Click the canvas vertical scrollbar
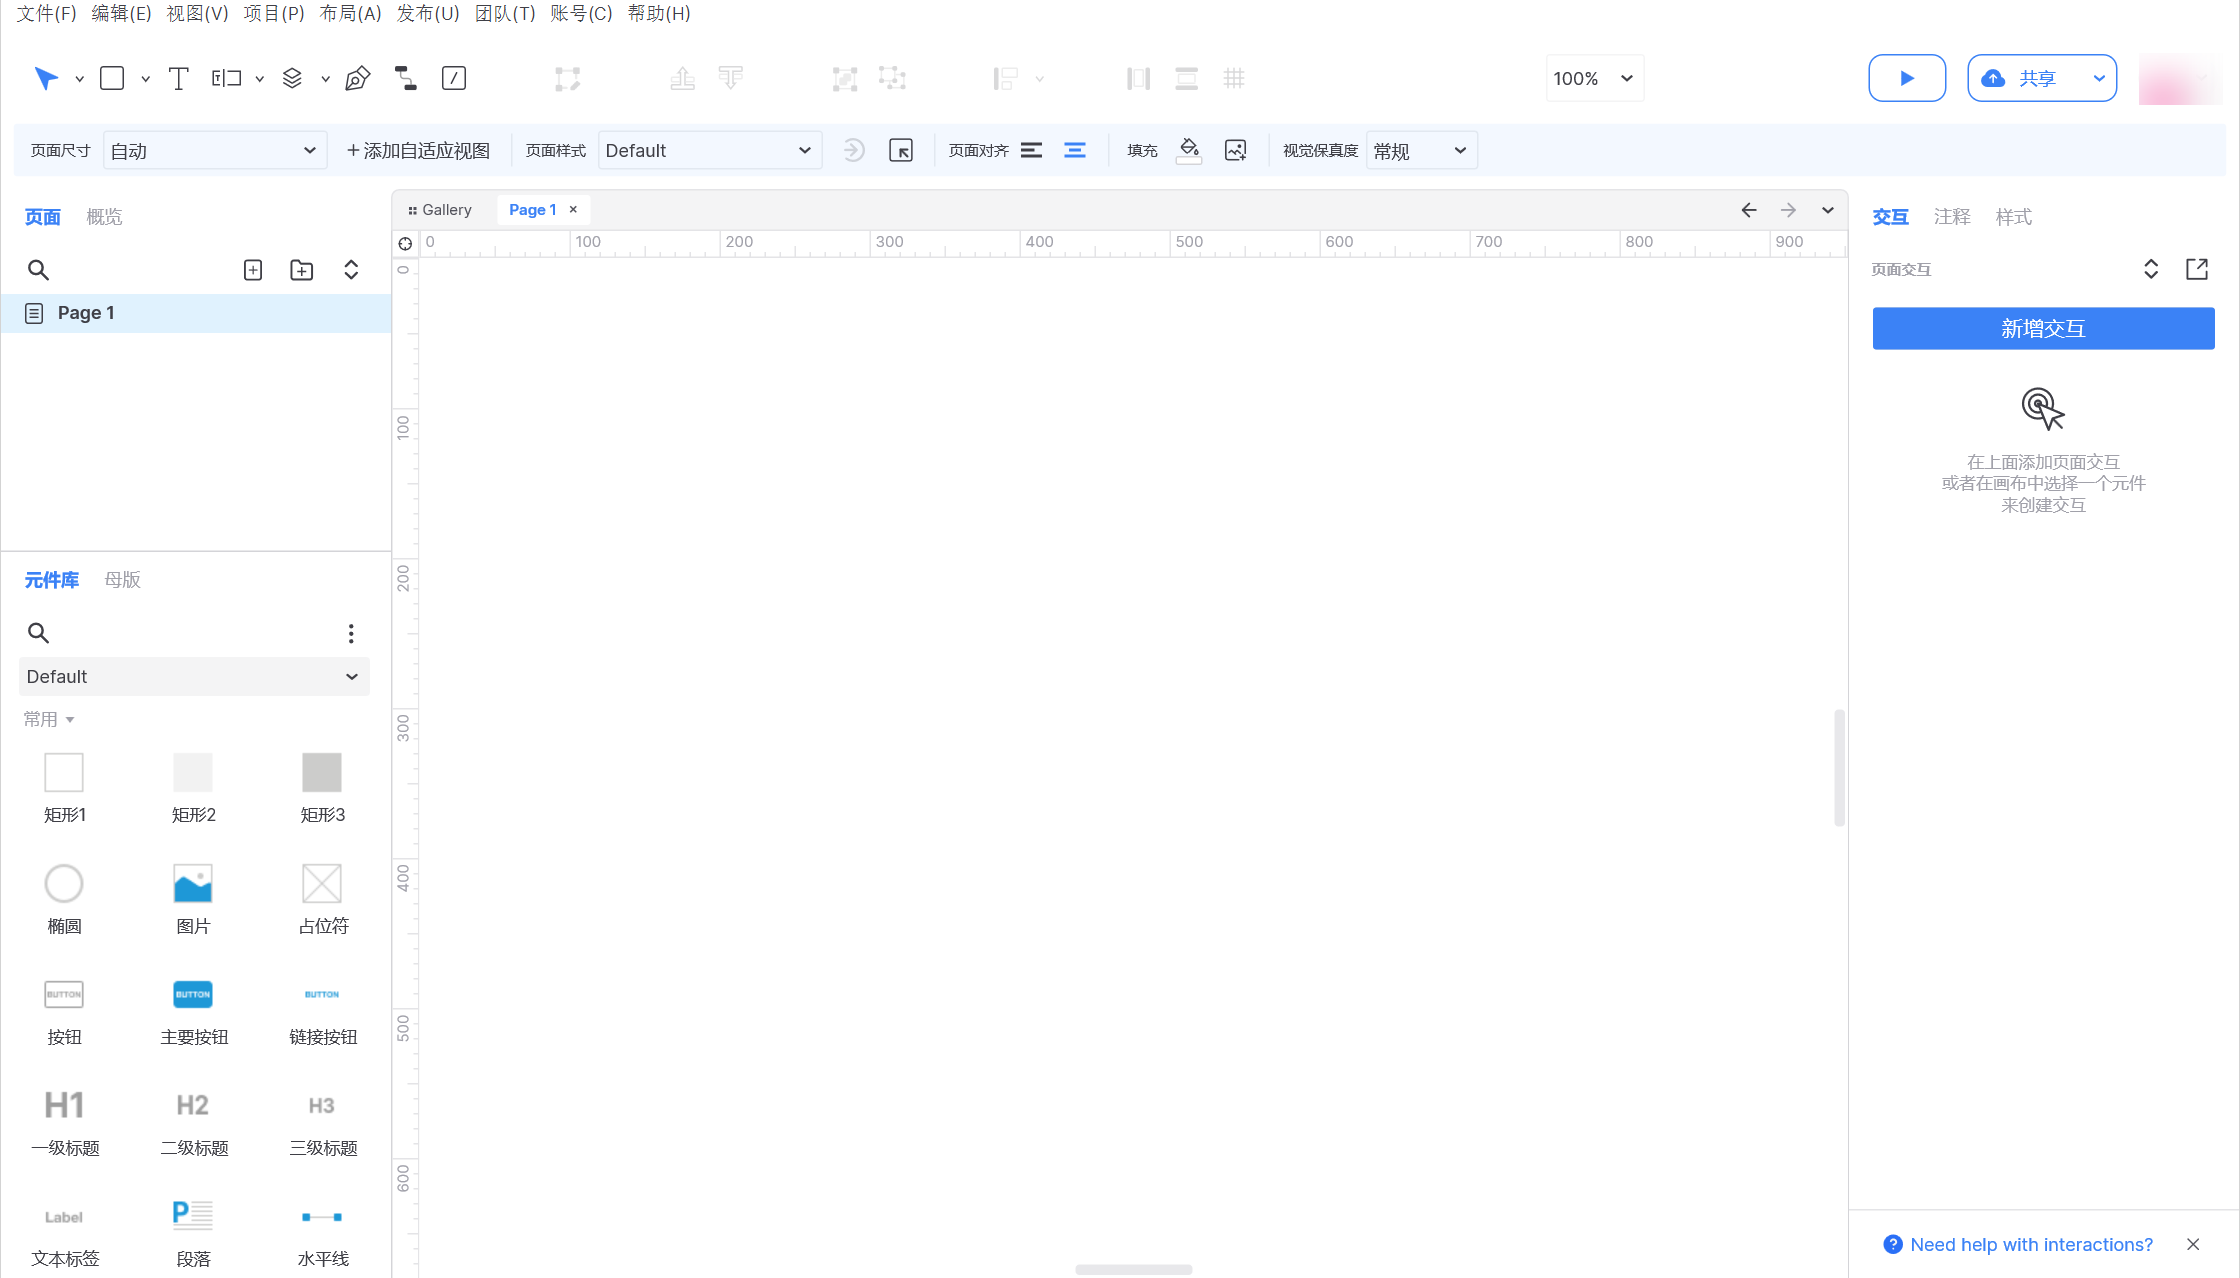This screenshot has width=2240, height=1278. tap(1839, 768)
